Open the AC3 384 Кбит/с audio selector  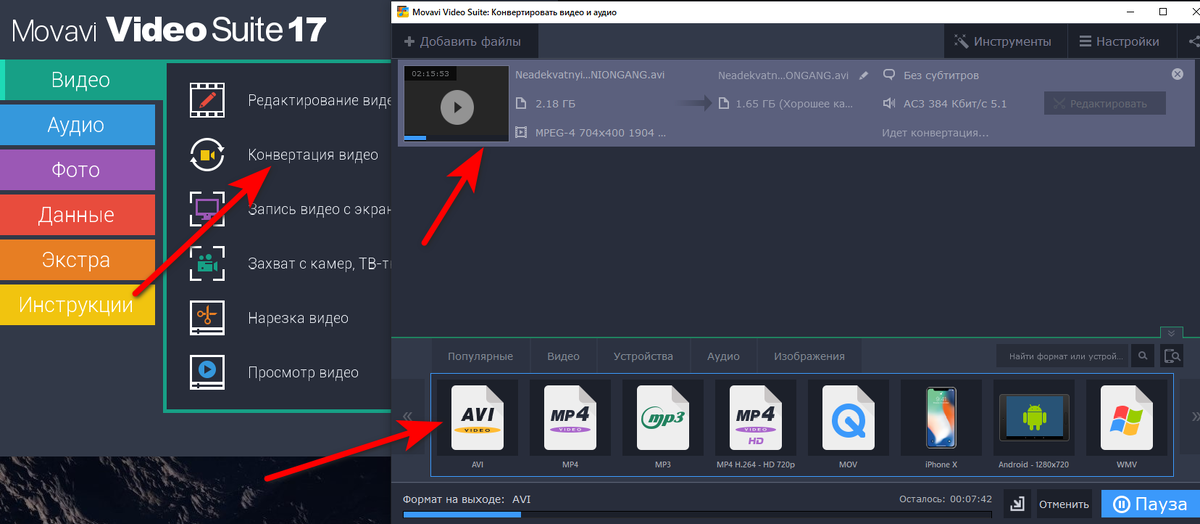point(953,103)
